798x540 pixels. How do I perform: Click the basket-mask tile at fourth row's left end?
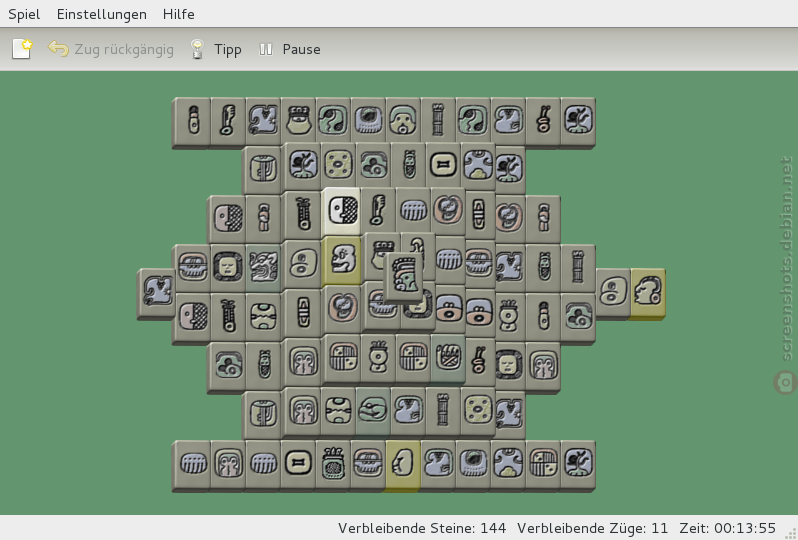click(x=192, y=268)
